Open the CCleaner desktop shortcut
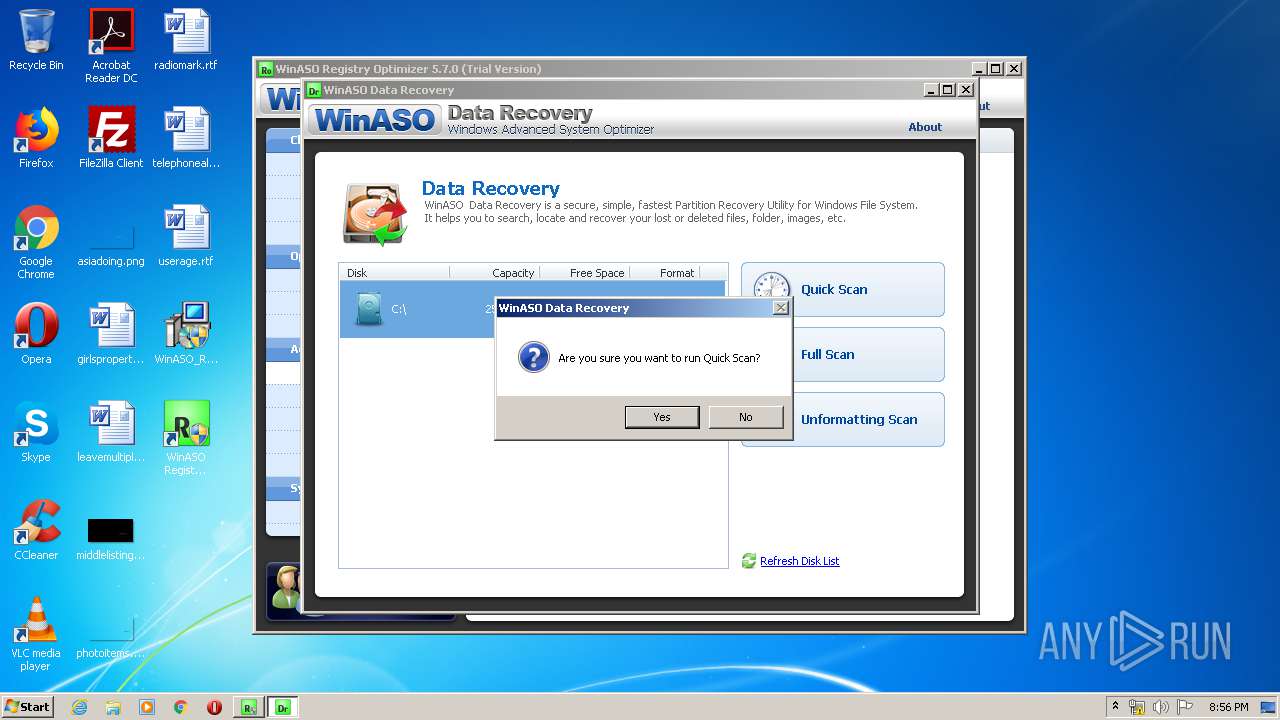 pyautogui.click(x=36, y=530)
